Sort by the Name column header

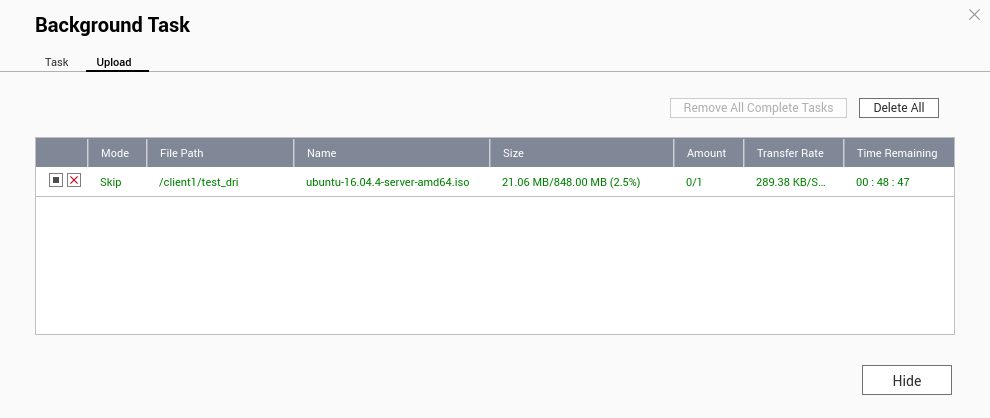point(322,153)
